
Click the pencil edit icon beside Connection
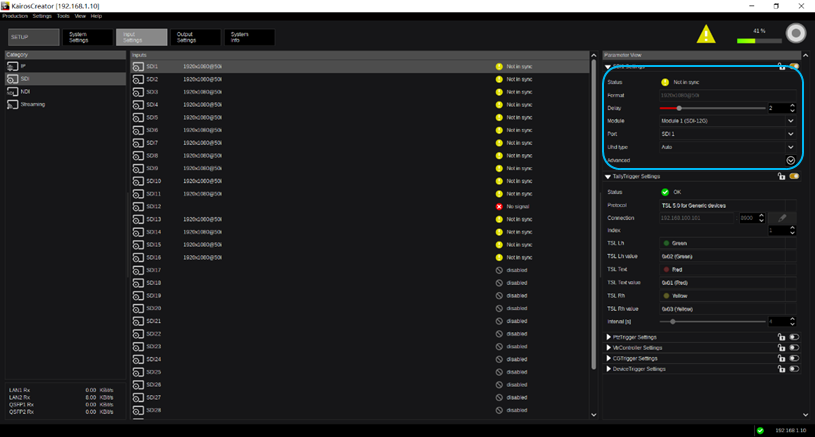coord(782,218)
